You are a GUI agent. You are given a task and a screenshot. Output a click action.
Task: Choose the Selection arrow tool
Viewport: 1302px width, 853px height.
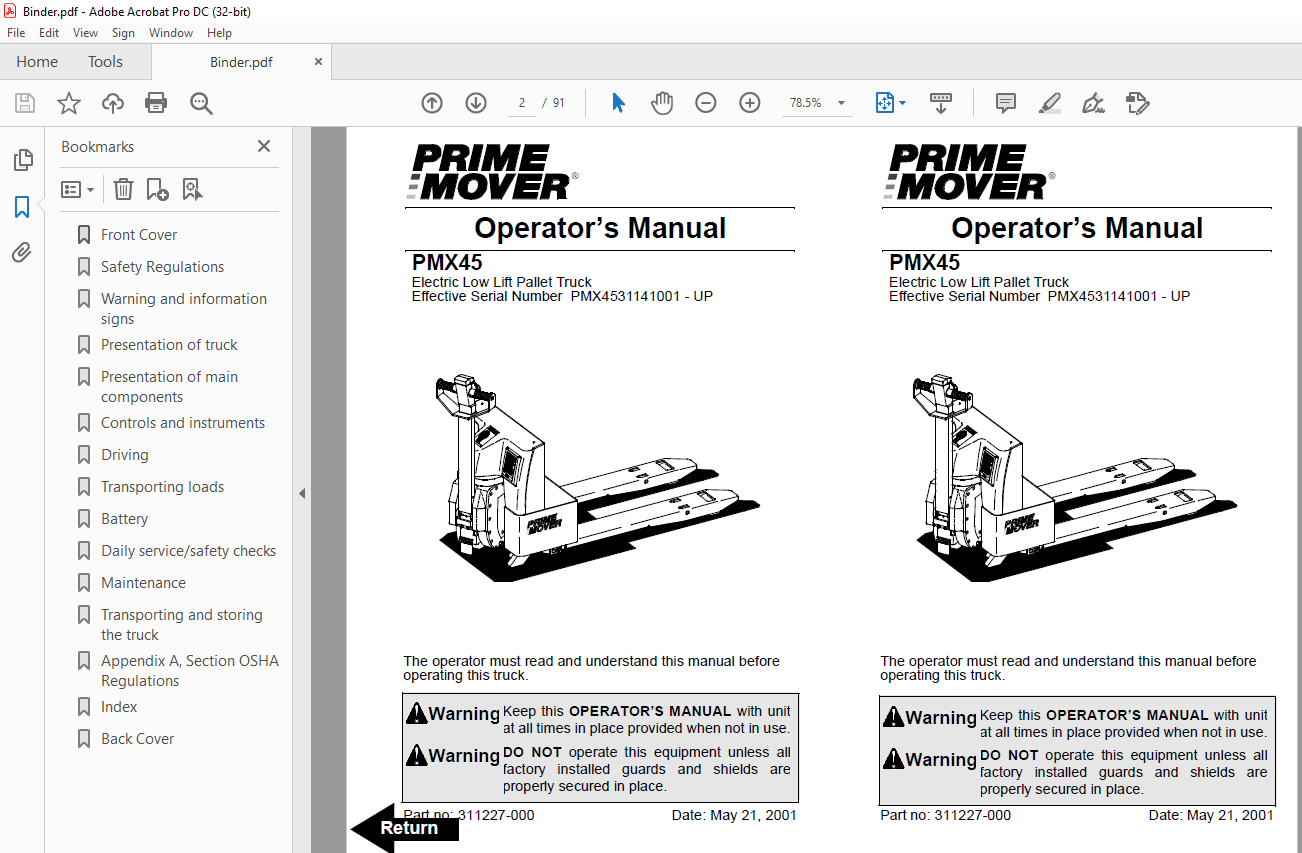click(618, 103)
